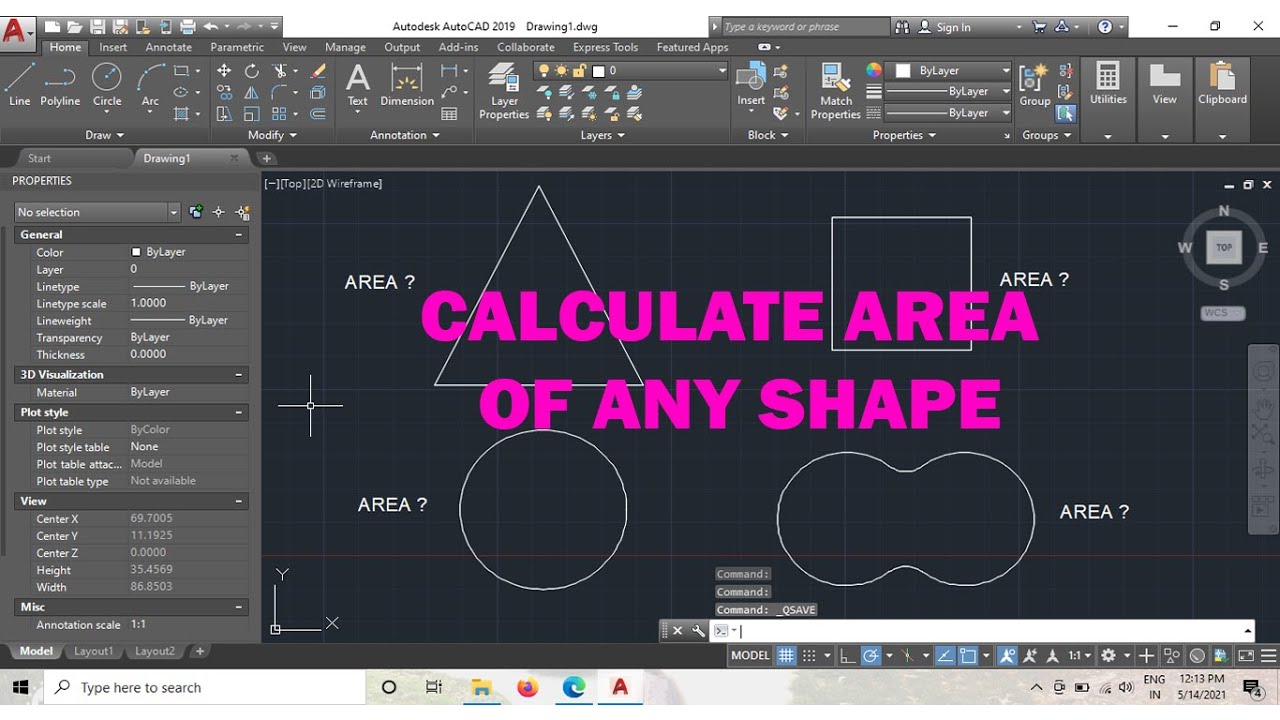This screenshot has height=720, width=1280.
Task: Toggle Ortho mode in status bar
Action: pos(847,656)
